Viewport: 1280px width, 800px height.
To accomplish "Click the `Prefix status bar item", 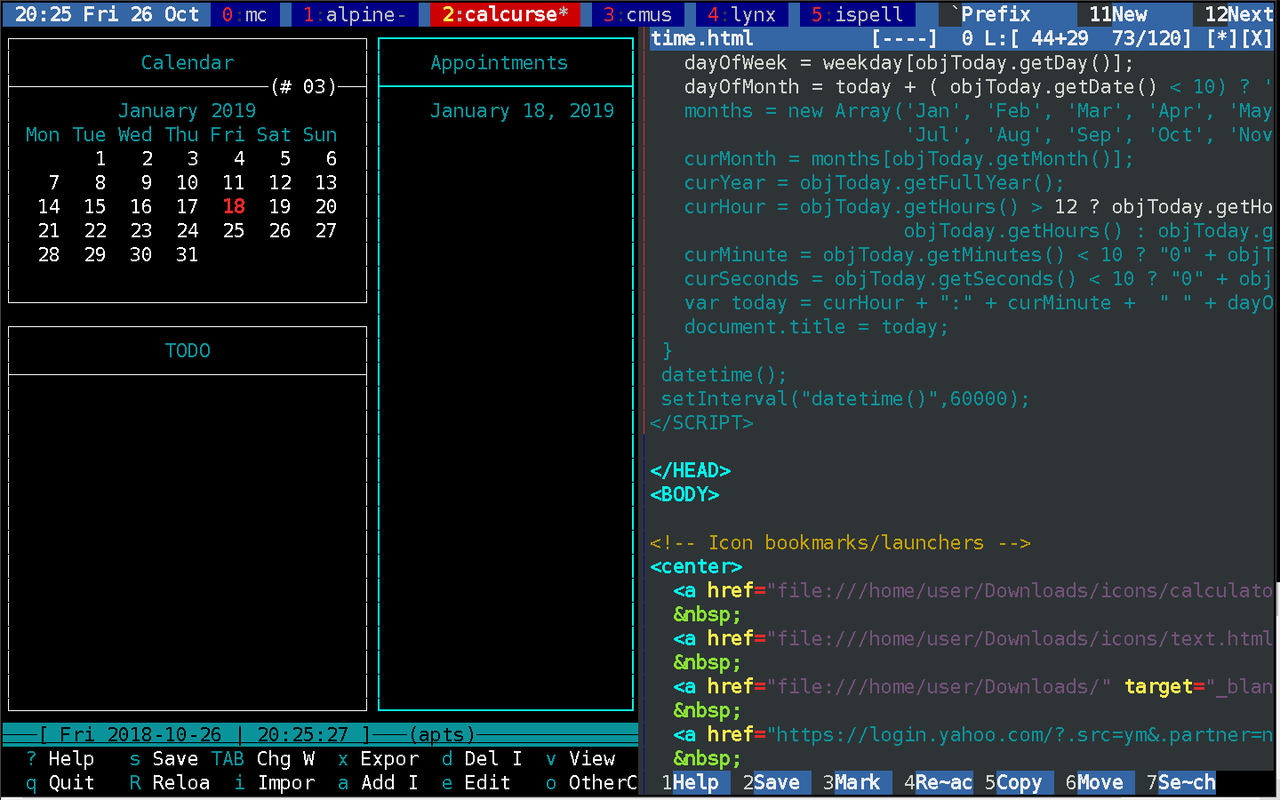I will coord(990,15).
